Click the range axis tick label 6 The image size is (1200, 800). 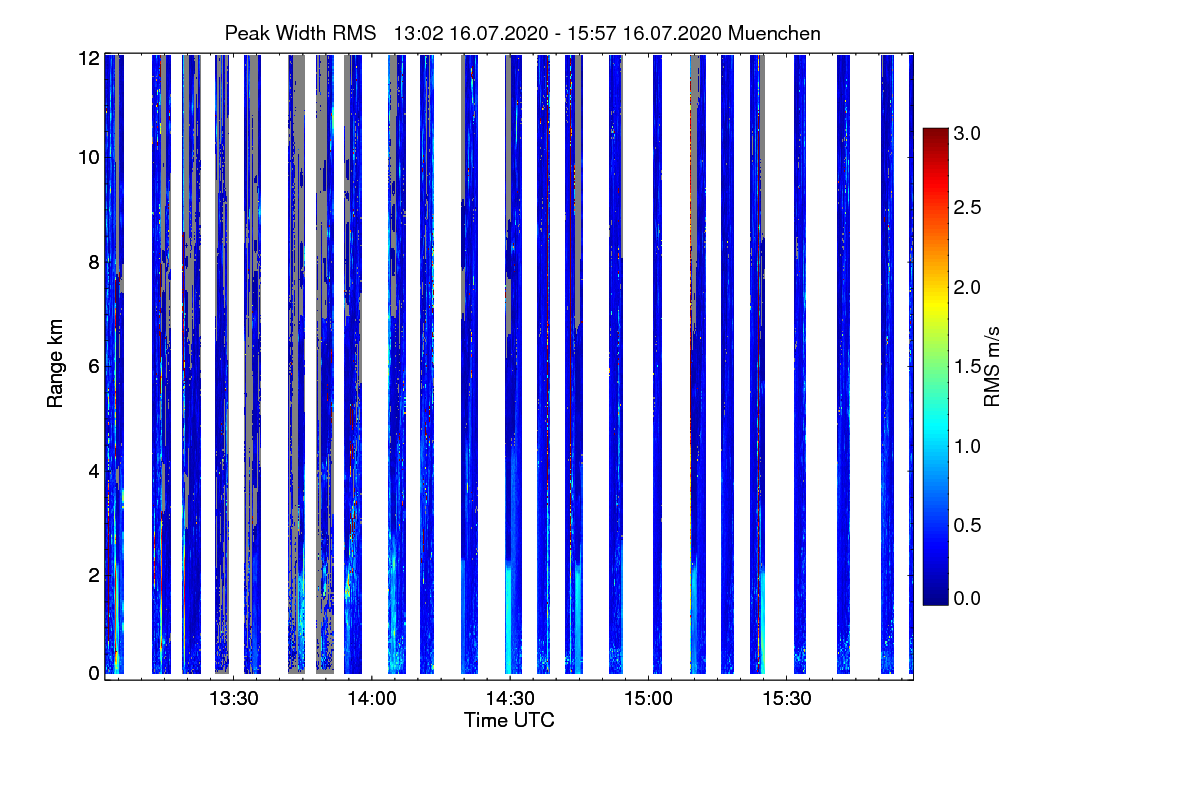pos(94,366)
